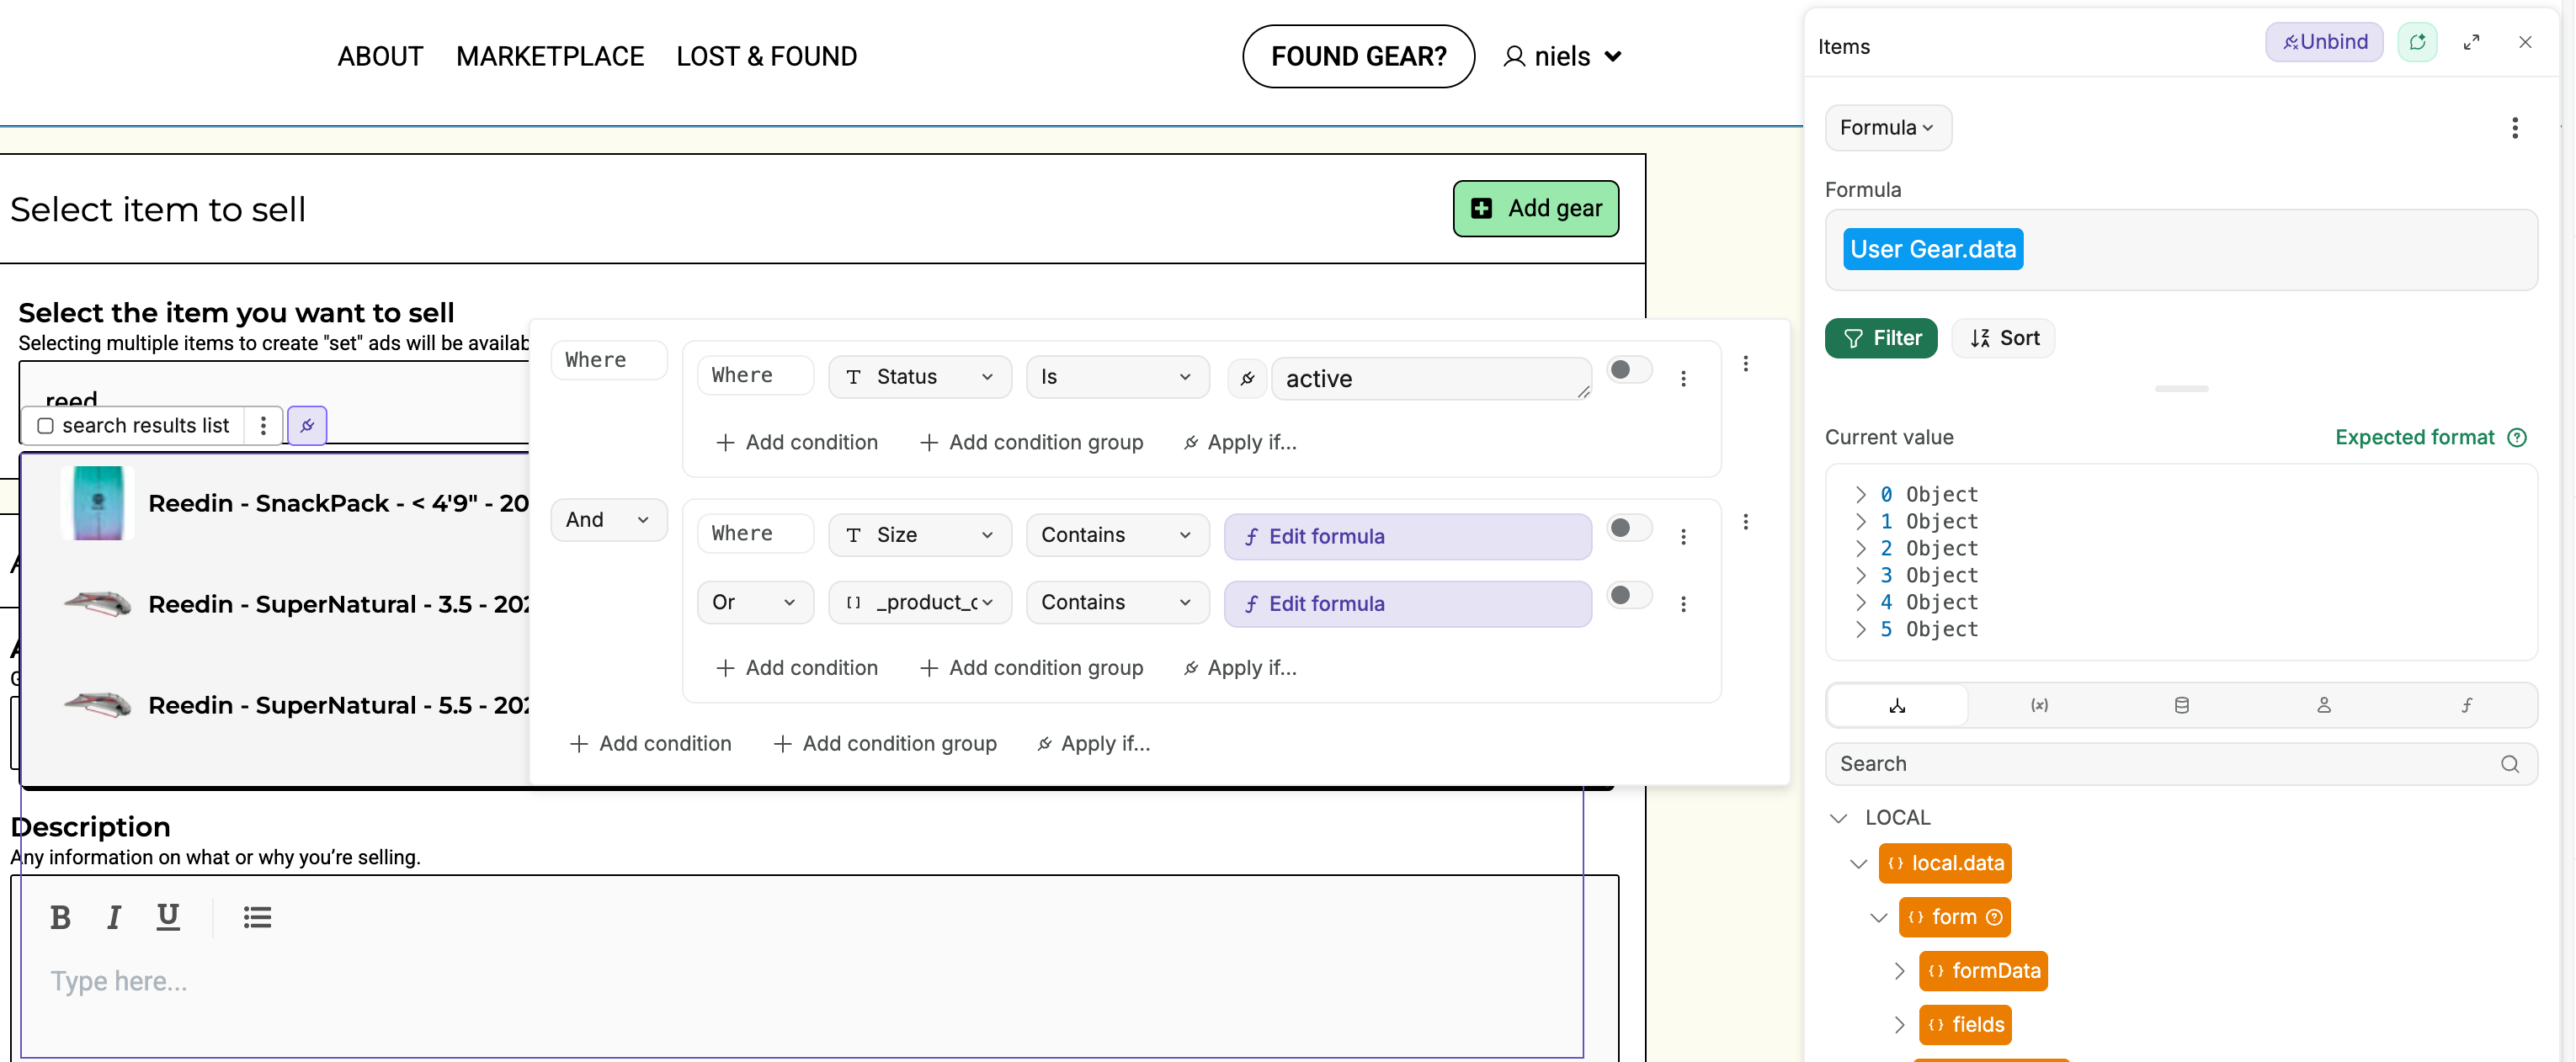The image size is (2576, 1062).
Task: Click the bullet list icon in Description editor
Action: 257,917
